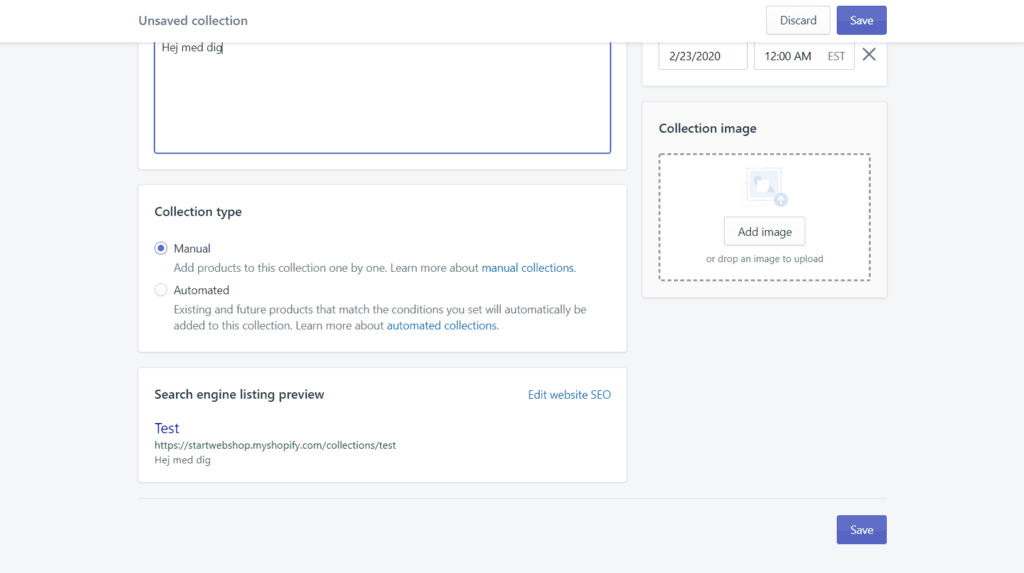Select the Manual collection type radio
1024x573 pixels.
161,248
